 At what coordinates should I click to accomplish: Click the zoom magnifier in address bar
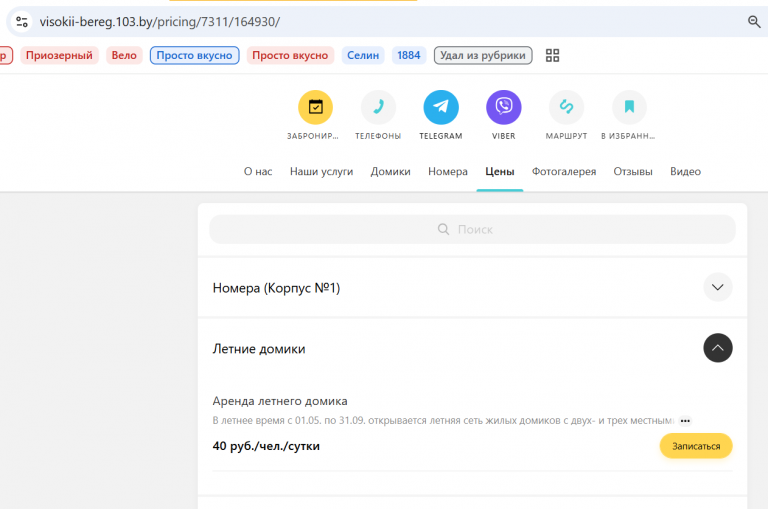click(754, 22)
